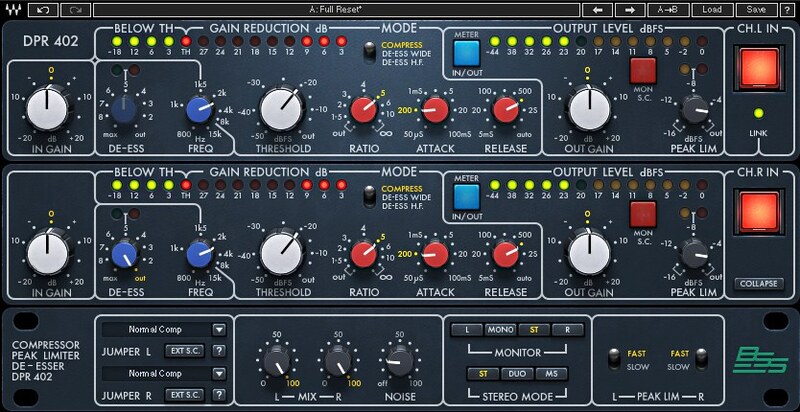Click lower channel FREQ blue knob
The width and height of the screenshot is (800, 412).
[x=199, y=254]
